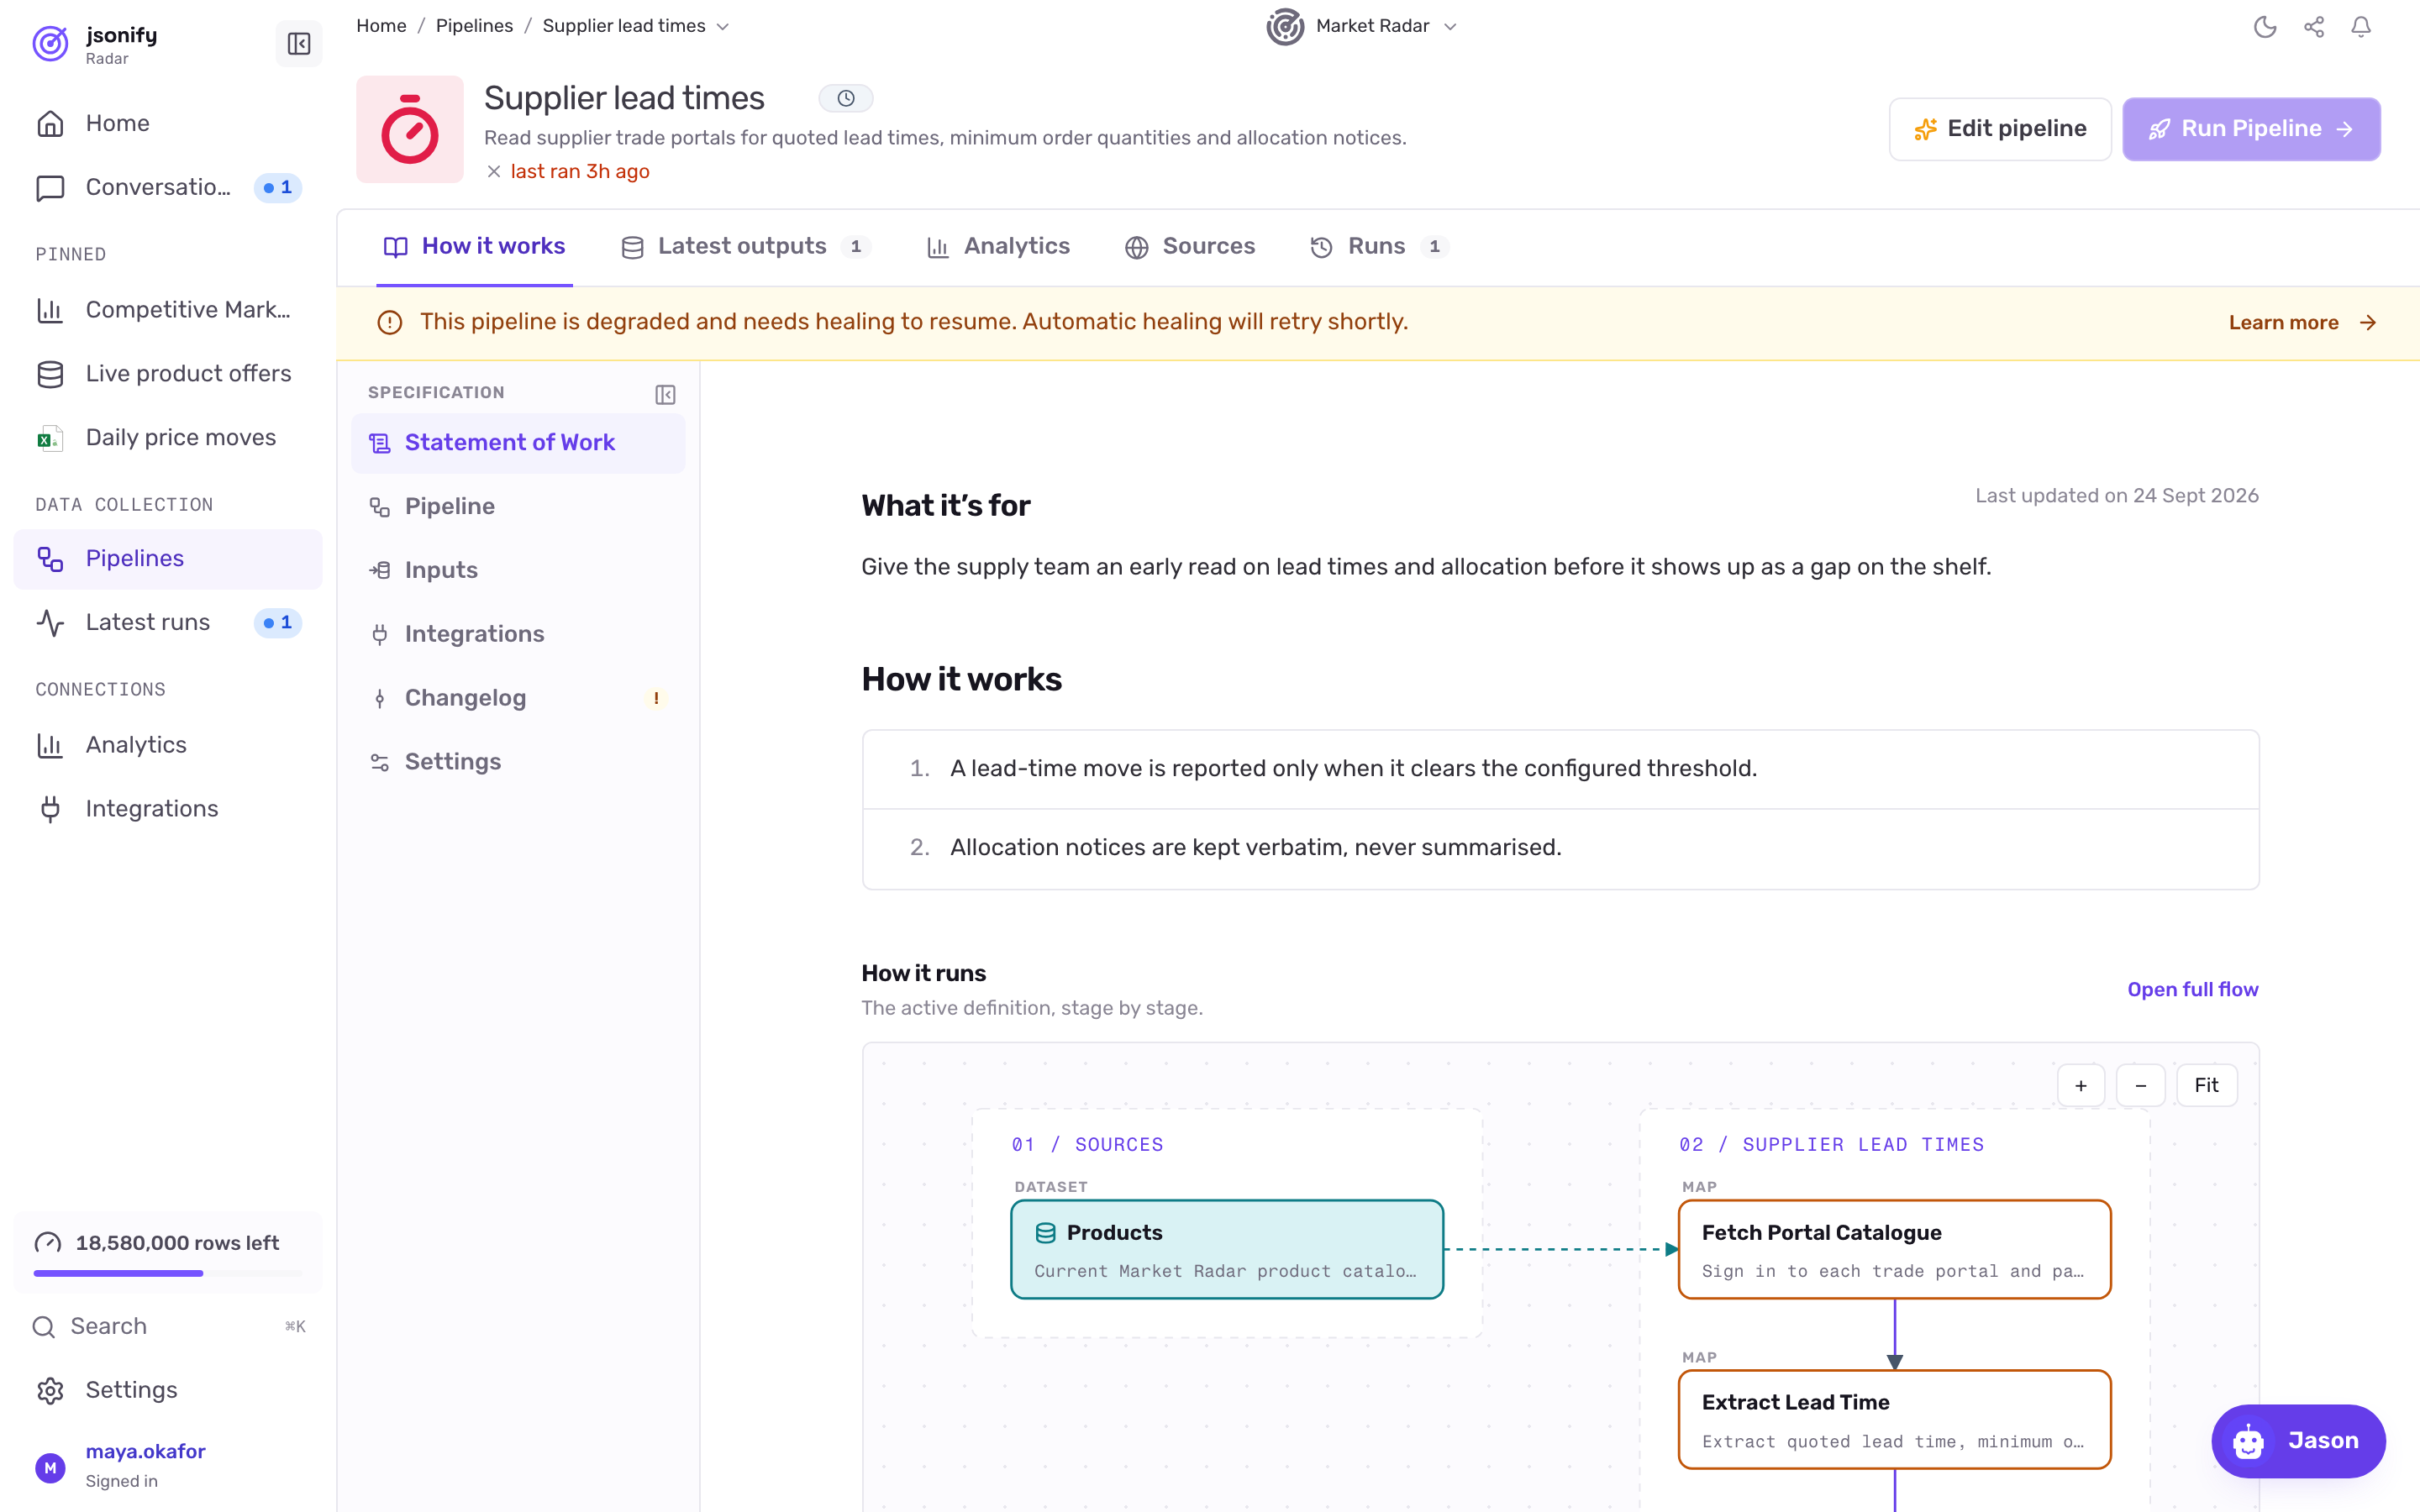Image resolution: width=2420 pixels, height=1512 pixels.
Task: Open Conversations in sidebar
Action: coord(167,187)
